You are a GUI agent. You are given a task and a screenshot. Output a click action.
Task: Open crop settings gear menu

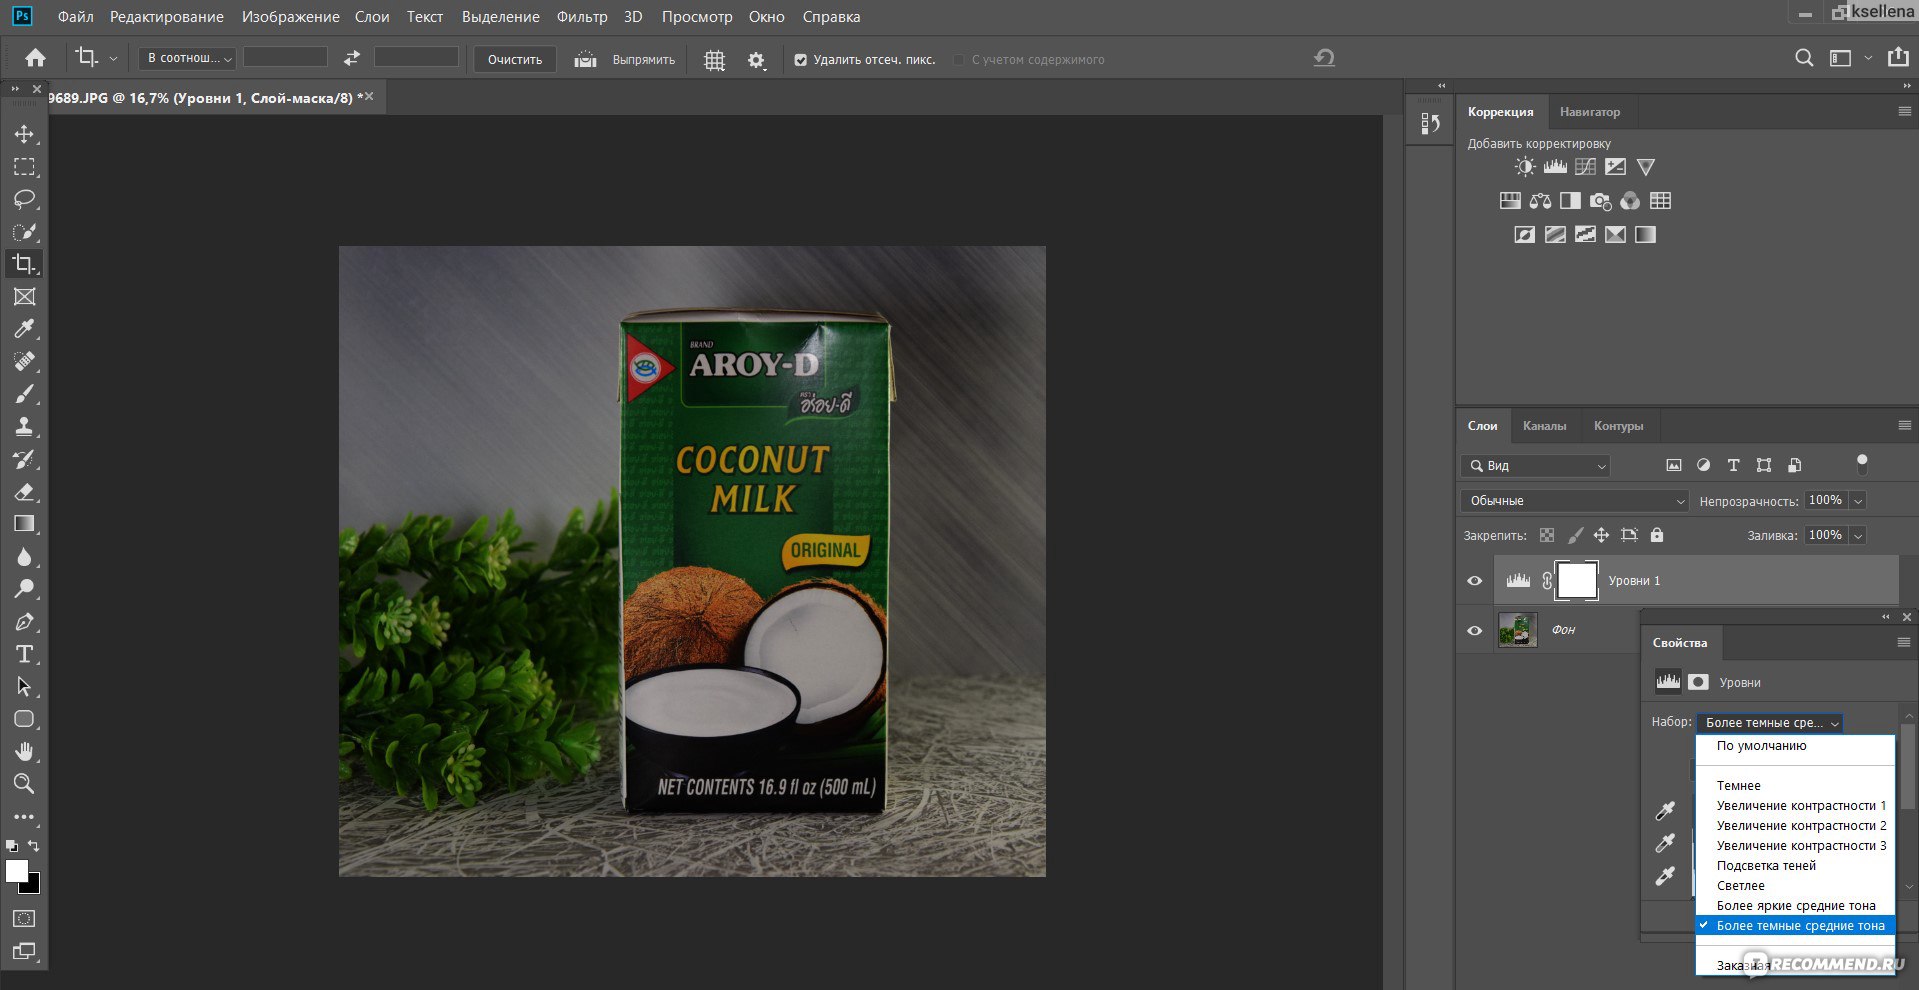point(756,60)
